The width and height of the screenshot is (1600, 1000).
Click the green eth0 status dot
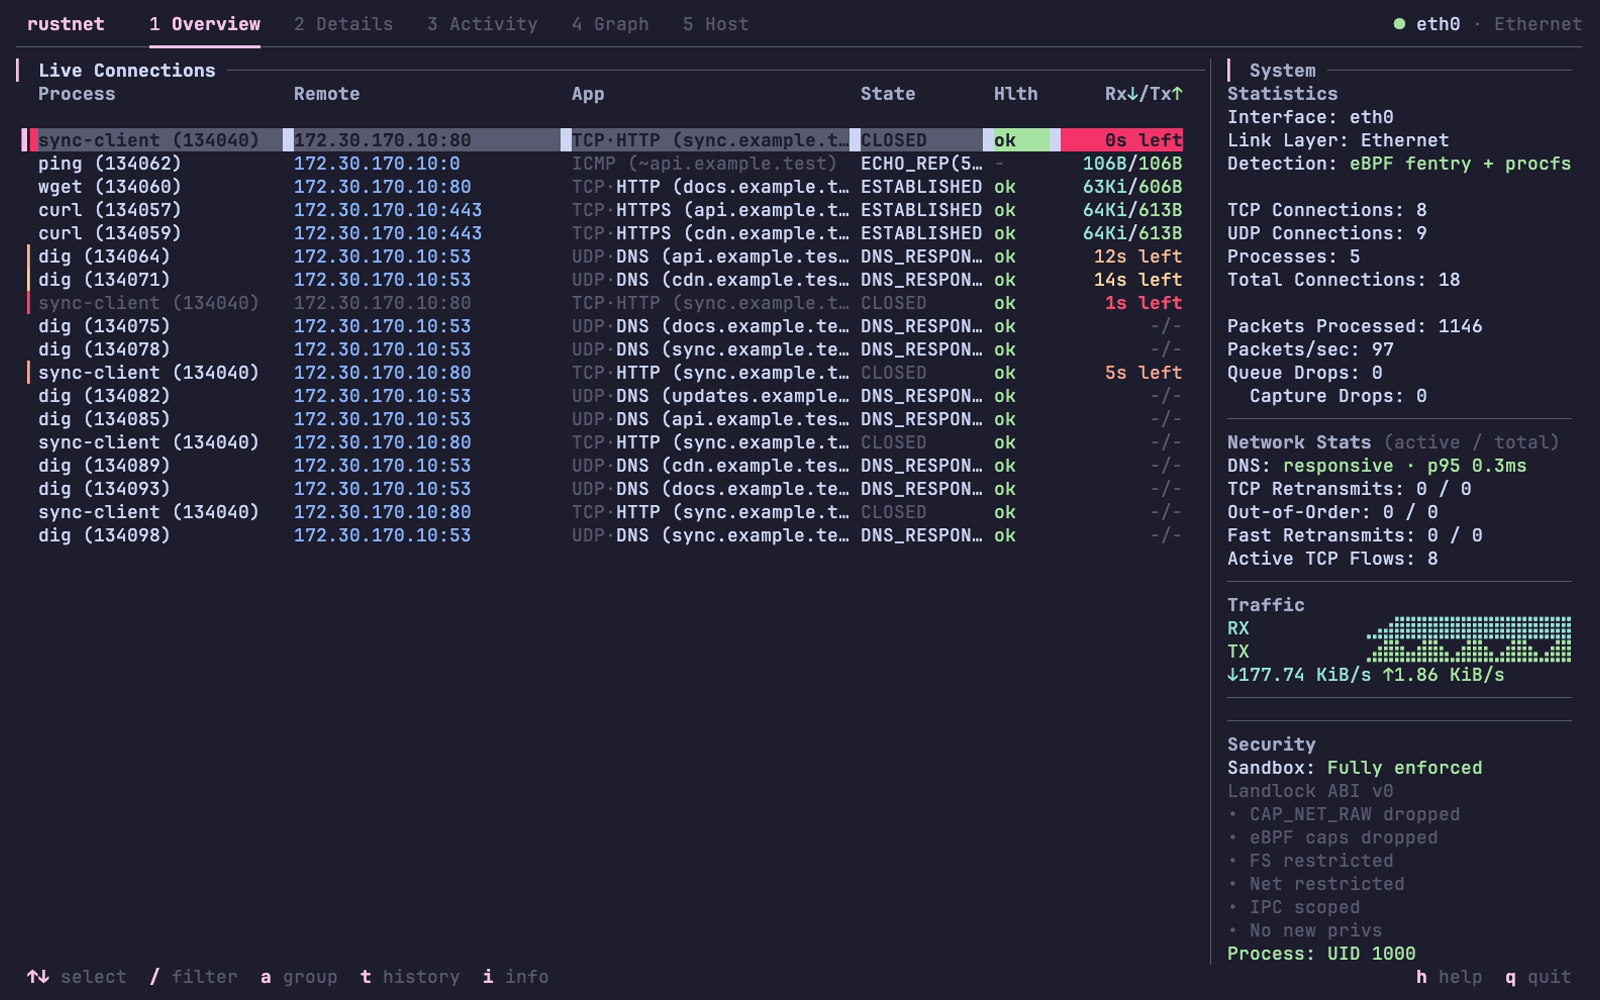coord(1399,24)
